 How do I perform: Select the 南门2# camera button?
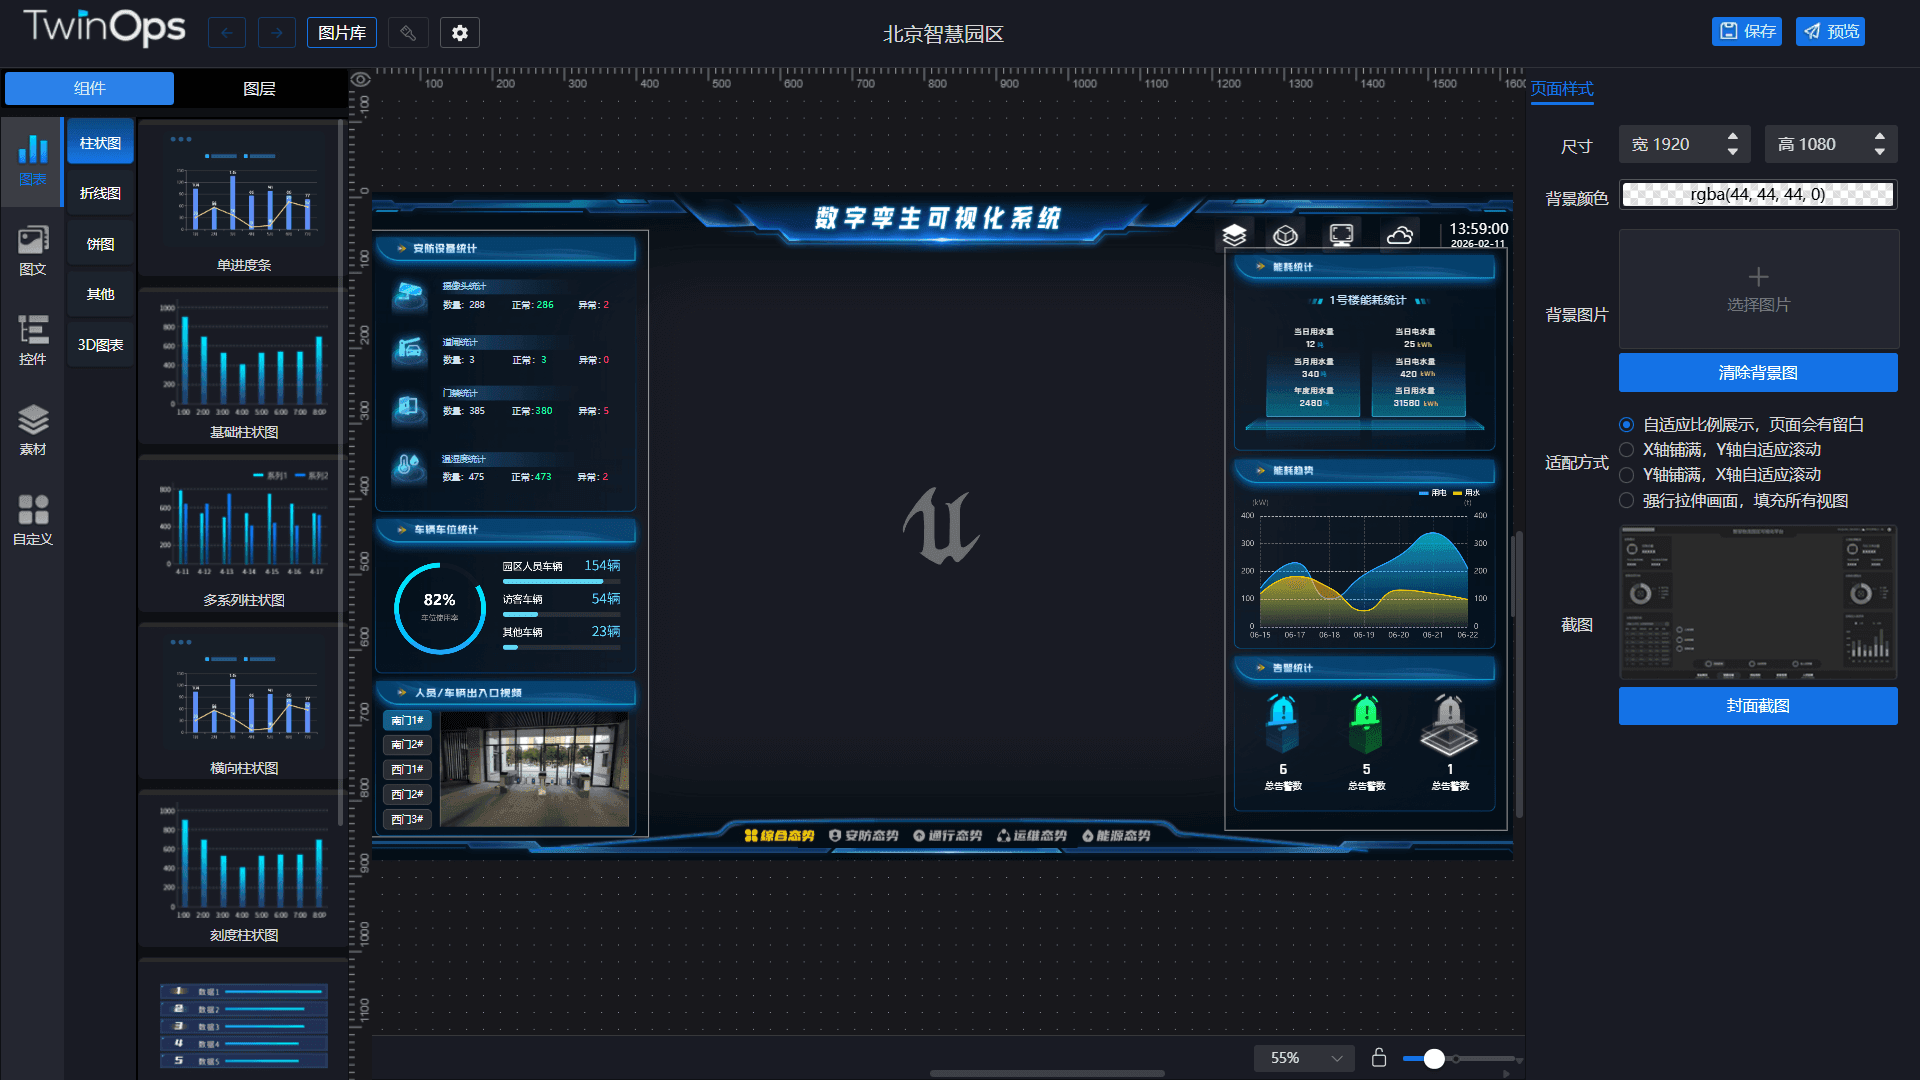pos(407,745)
